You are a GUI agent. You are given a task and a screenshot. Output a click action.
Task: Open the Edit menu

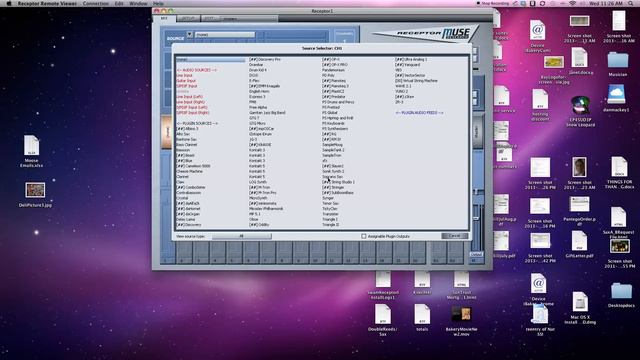119,3
